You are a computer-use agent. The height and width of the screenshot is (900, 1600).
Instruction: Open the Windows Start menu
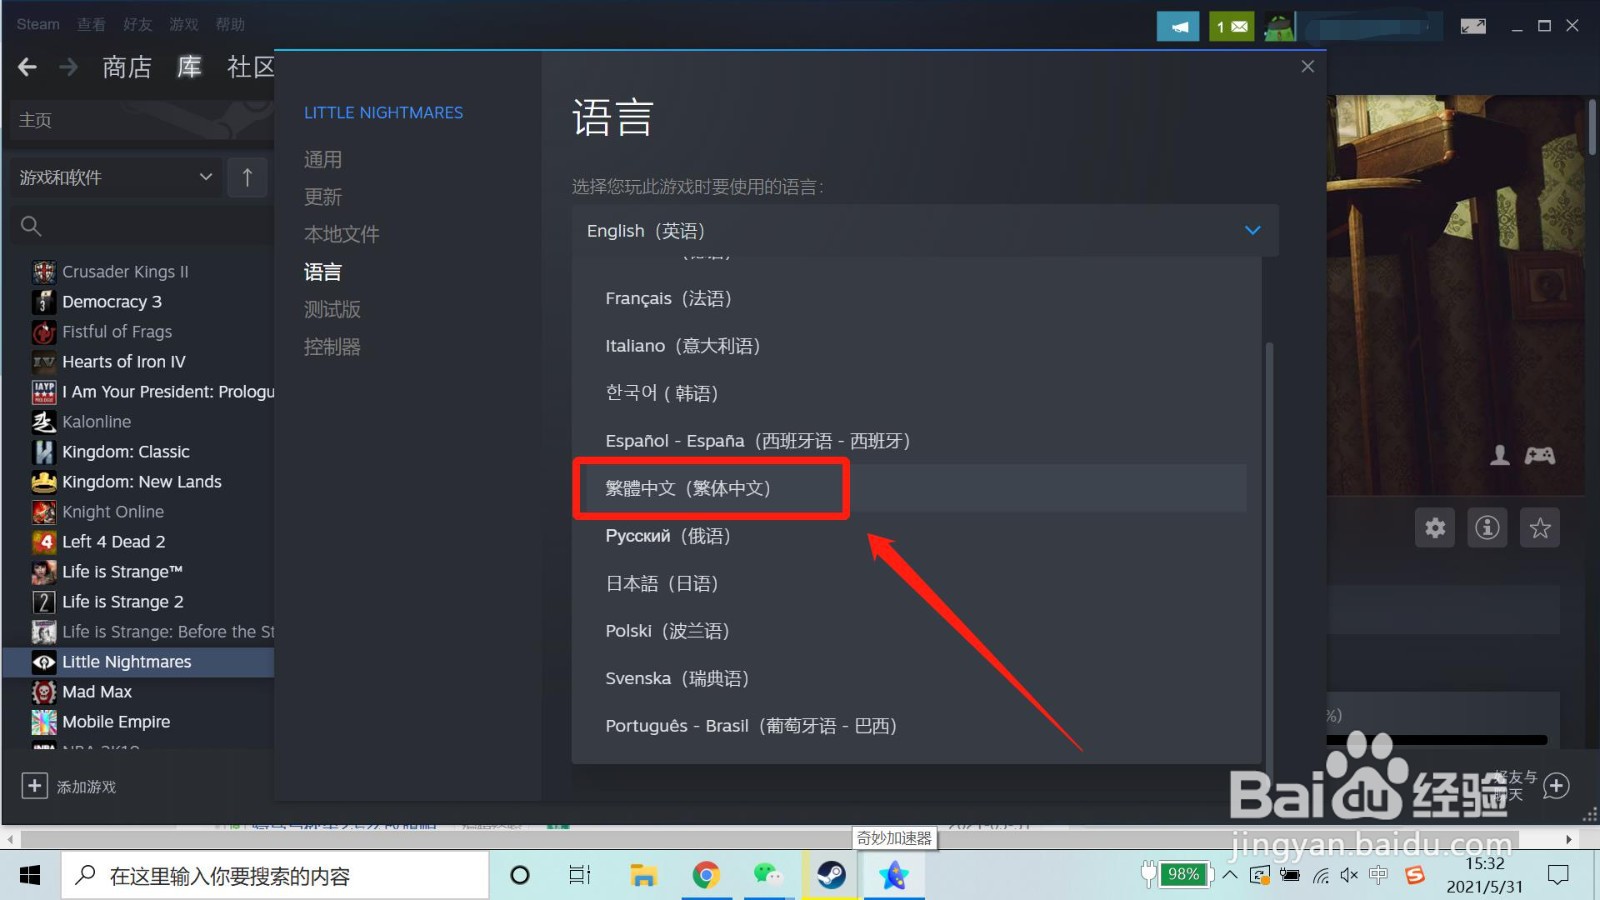[x=30, y=876]
